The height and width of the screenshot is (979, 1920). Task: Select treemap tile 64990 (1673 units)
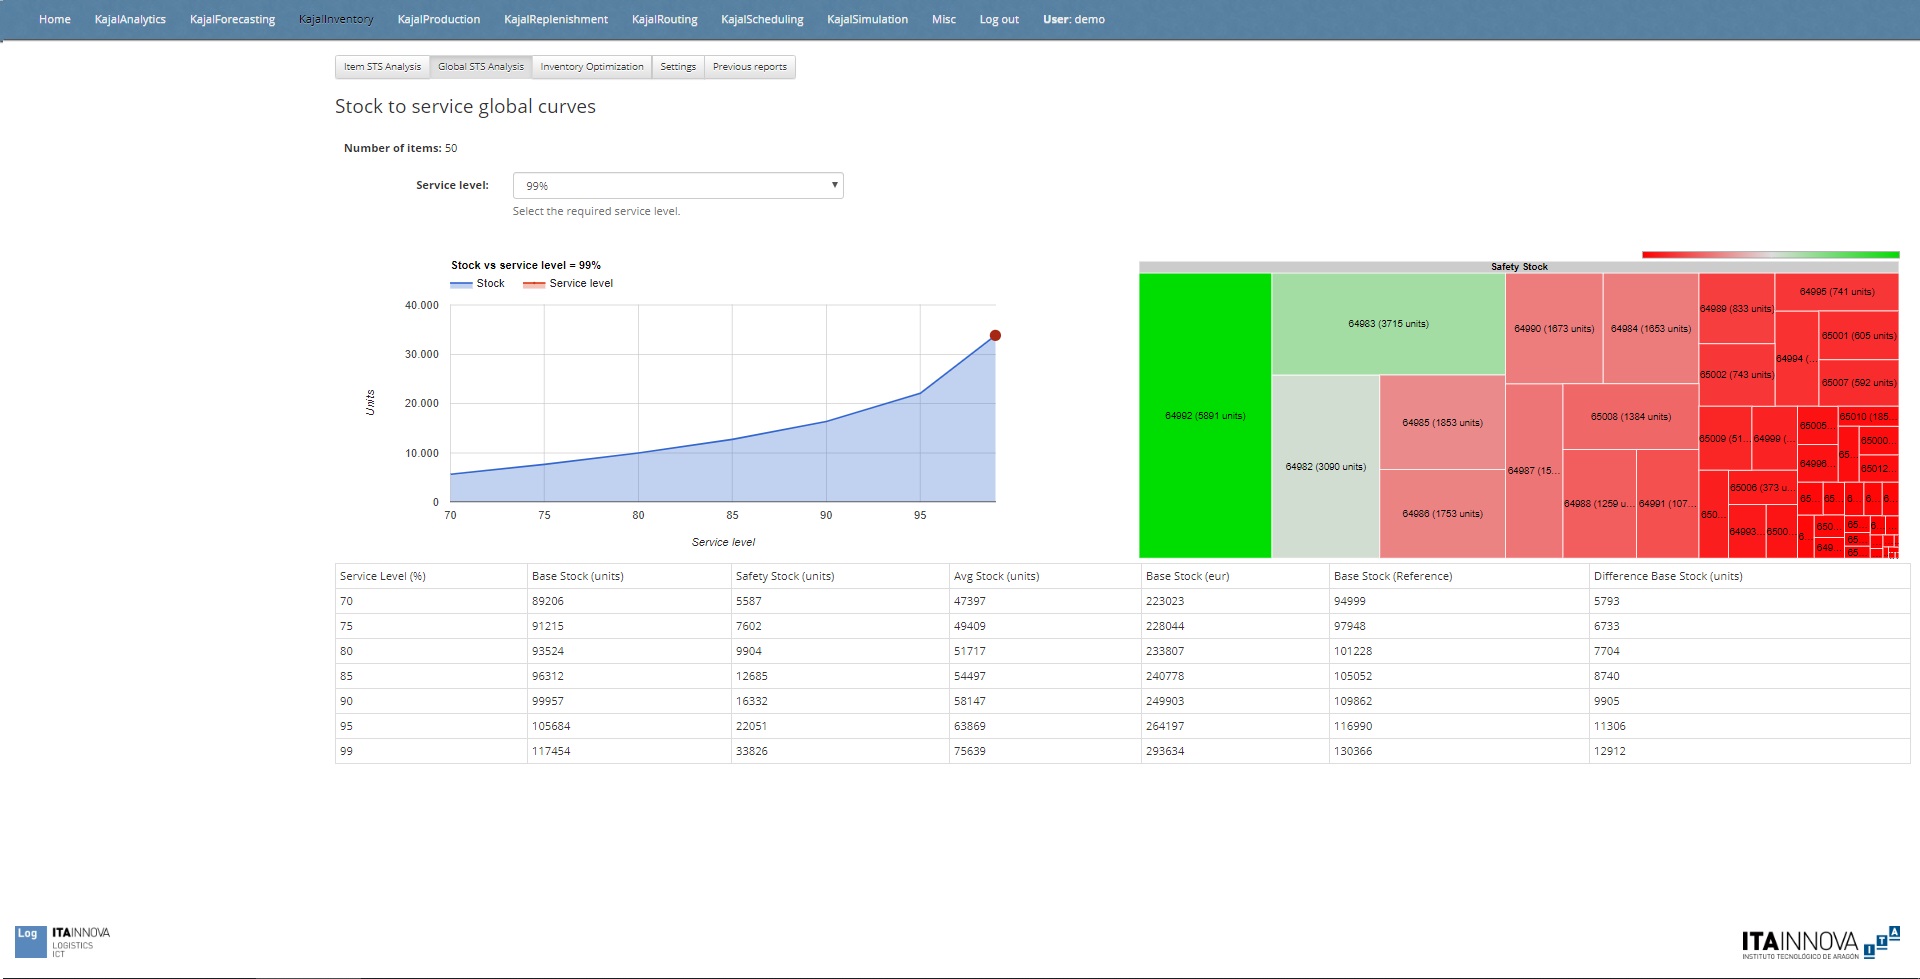point(1554,329)
